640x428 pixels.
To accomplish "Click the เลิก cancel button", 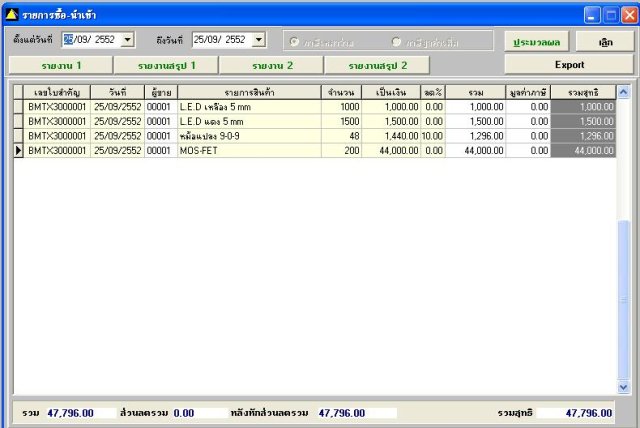I will coord(605,42).
